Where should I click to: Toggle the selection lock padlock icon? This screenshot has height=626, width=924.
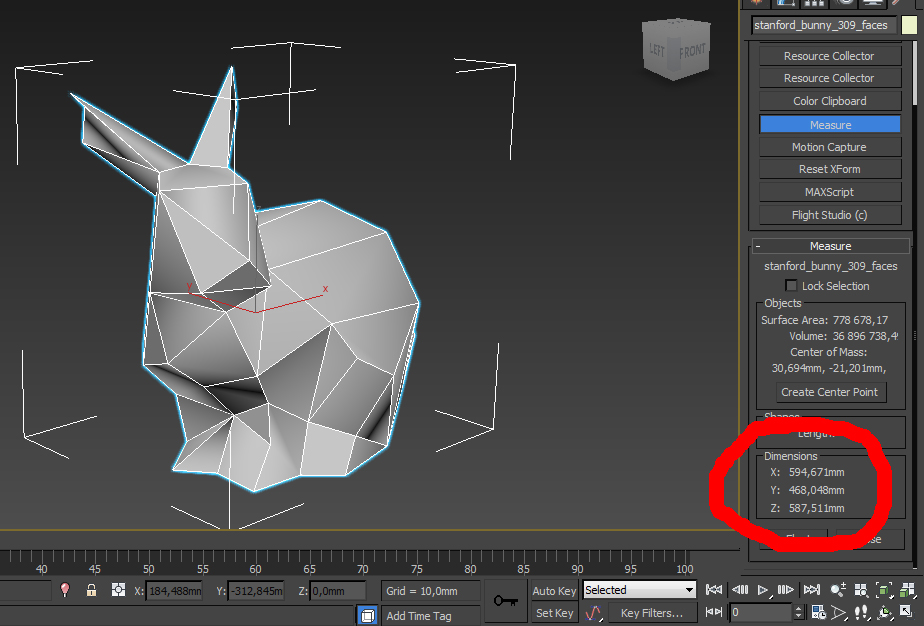[x=91, y=590]
